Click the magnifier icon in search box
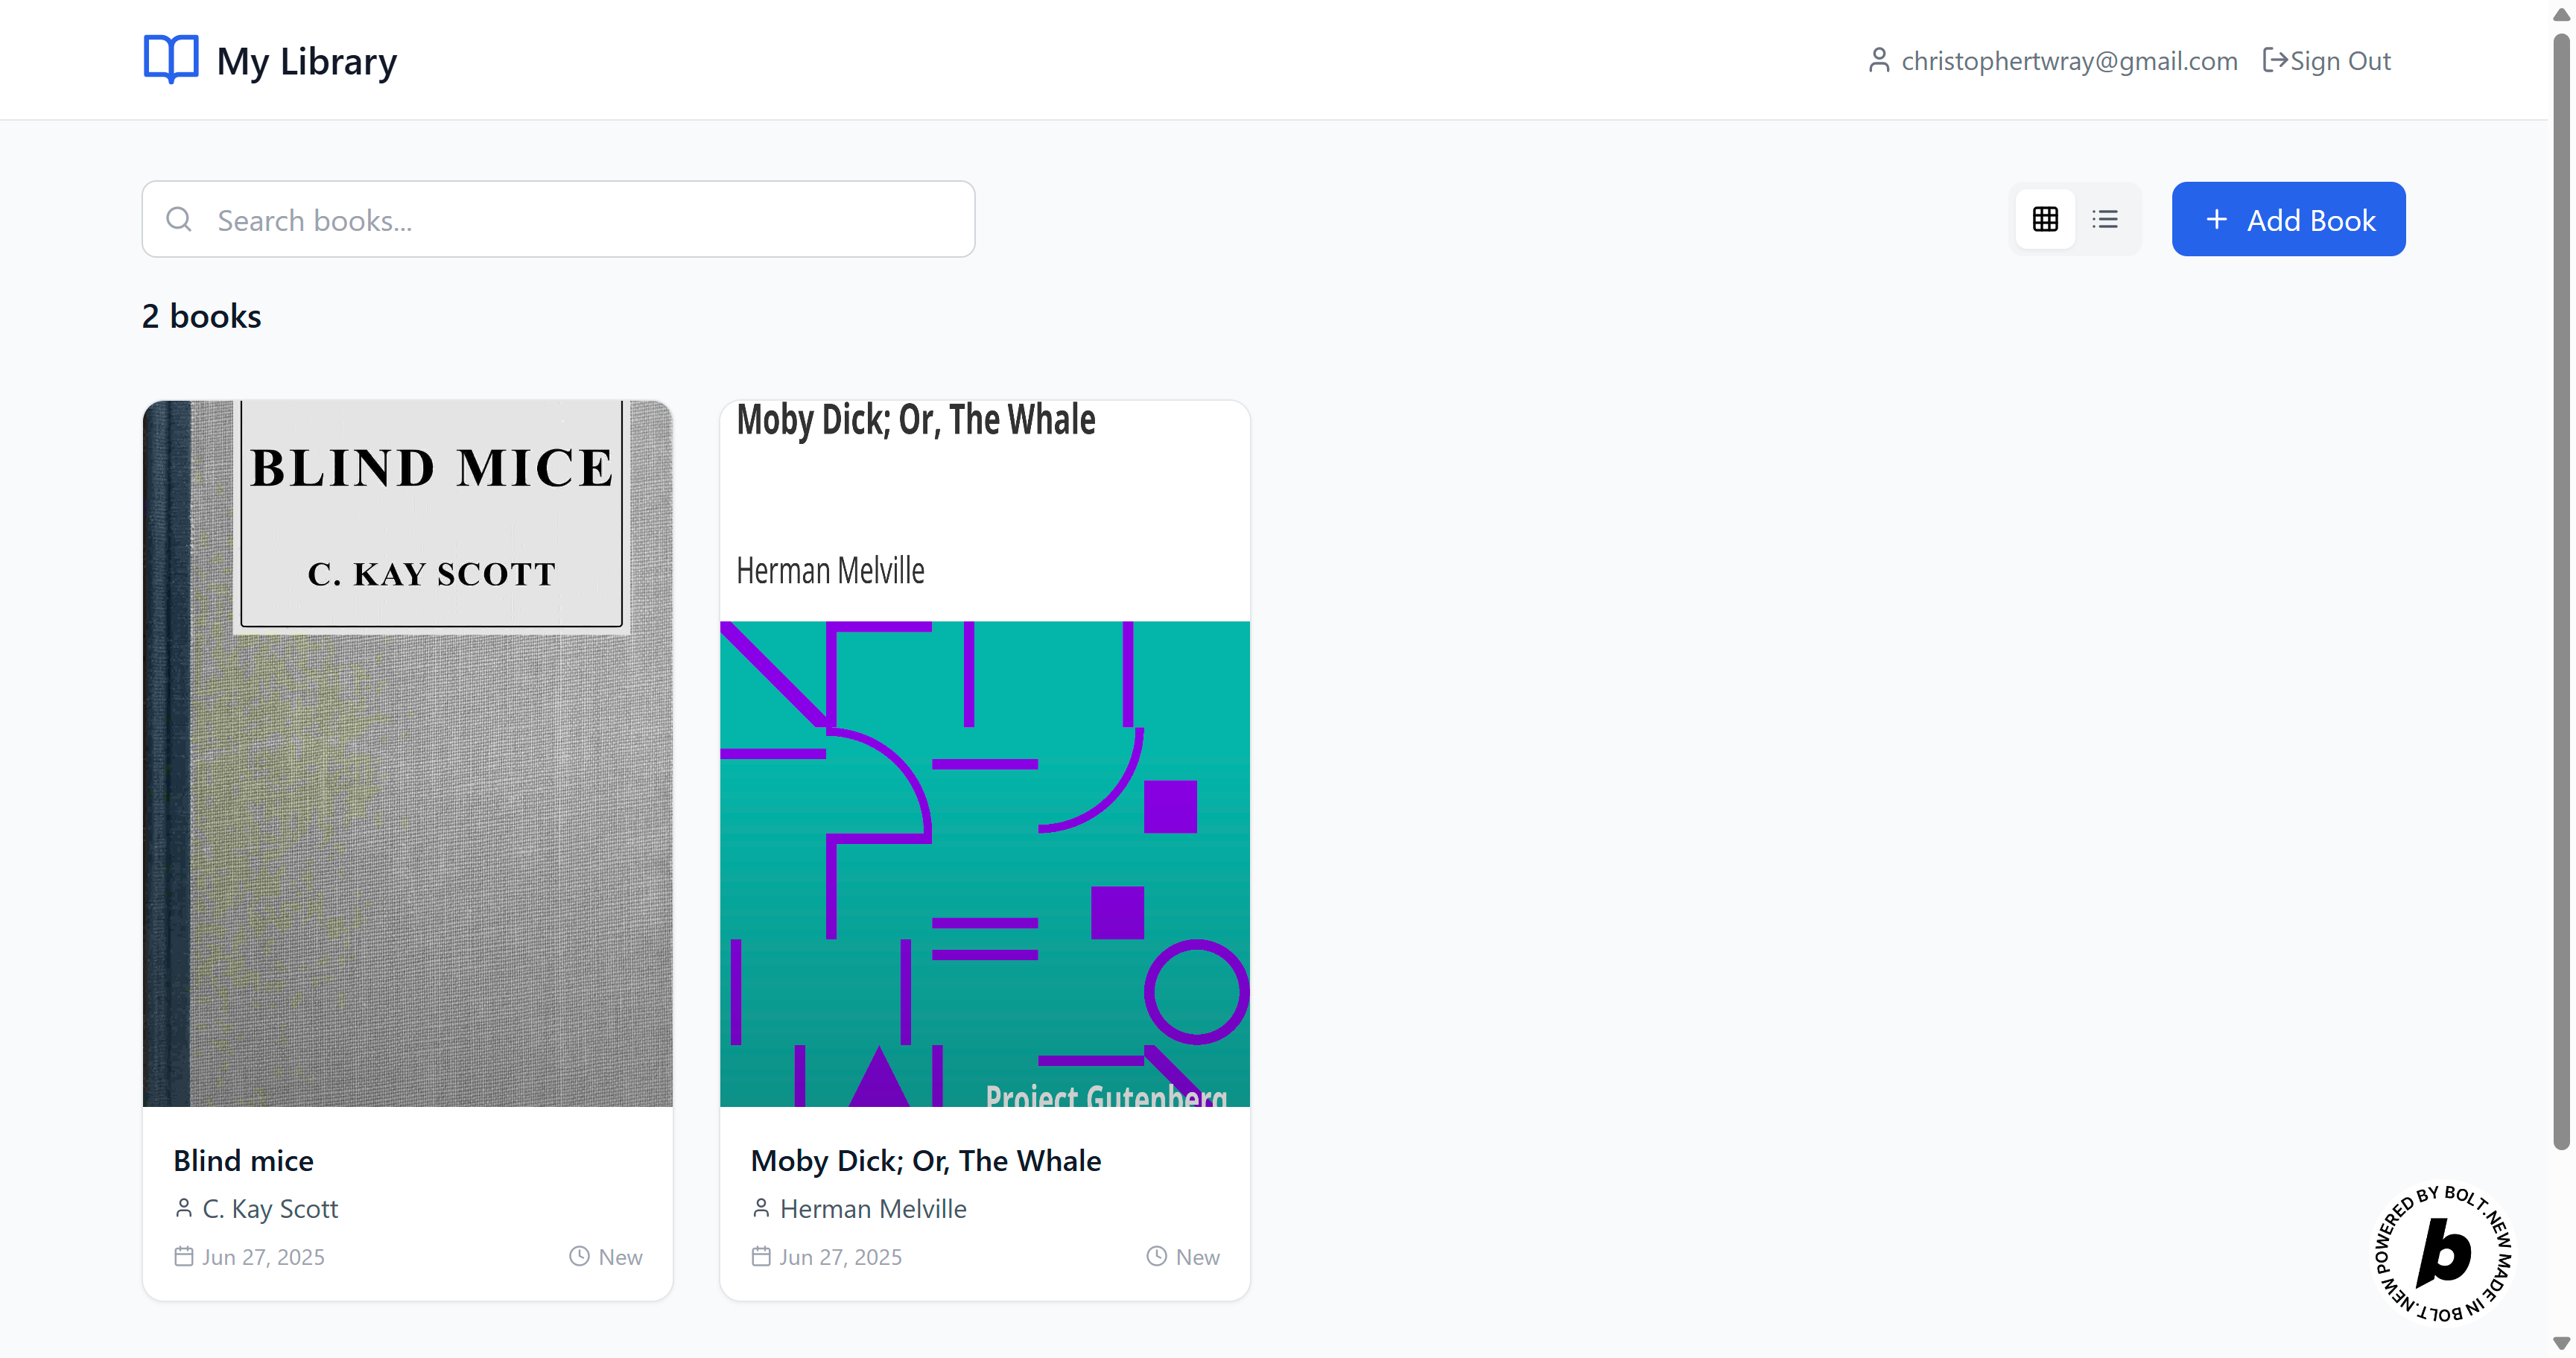The height and width of the screenshot is (1358, 2576). click(179, 219)
